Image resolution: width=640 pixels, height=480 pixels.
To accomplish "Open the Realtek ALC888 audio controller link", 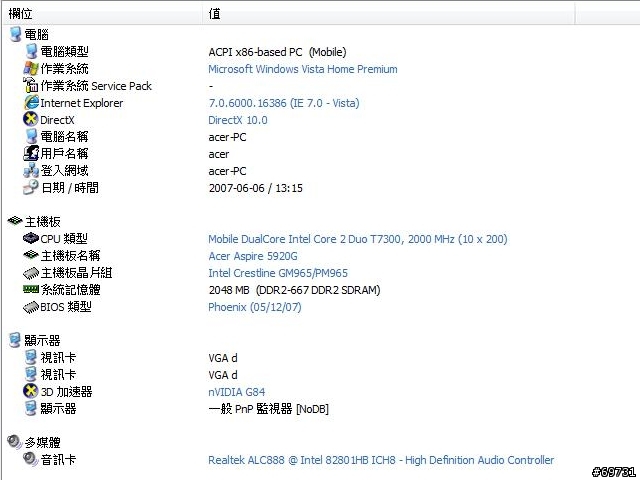I will (x=381, y=460).
